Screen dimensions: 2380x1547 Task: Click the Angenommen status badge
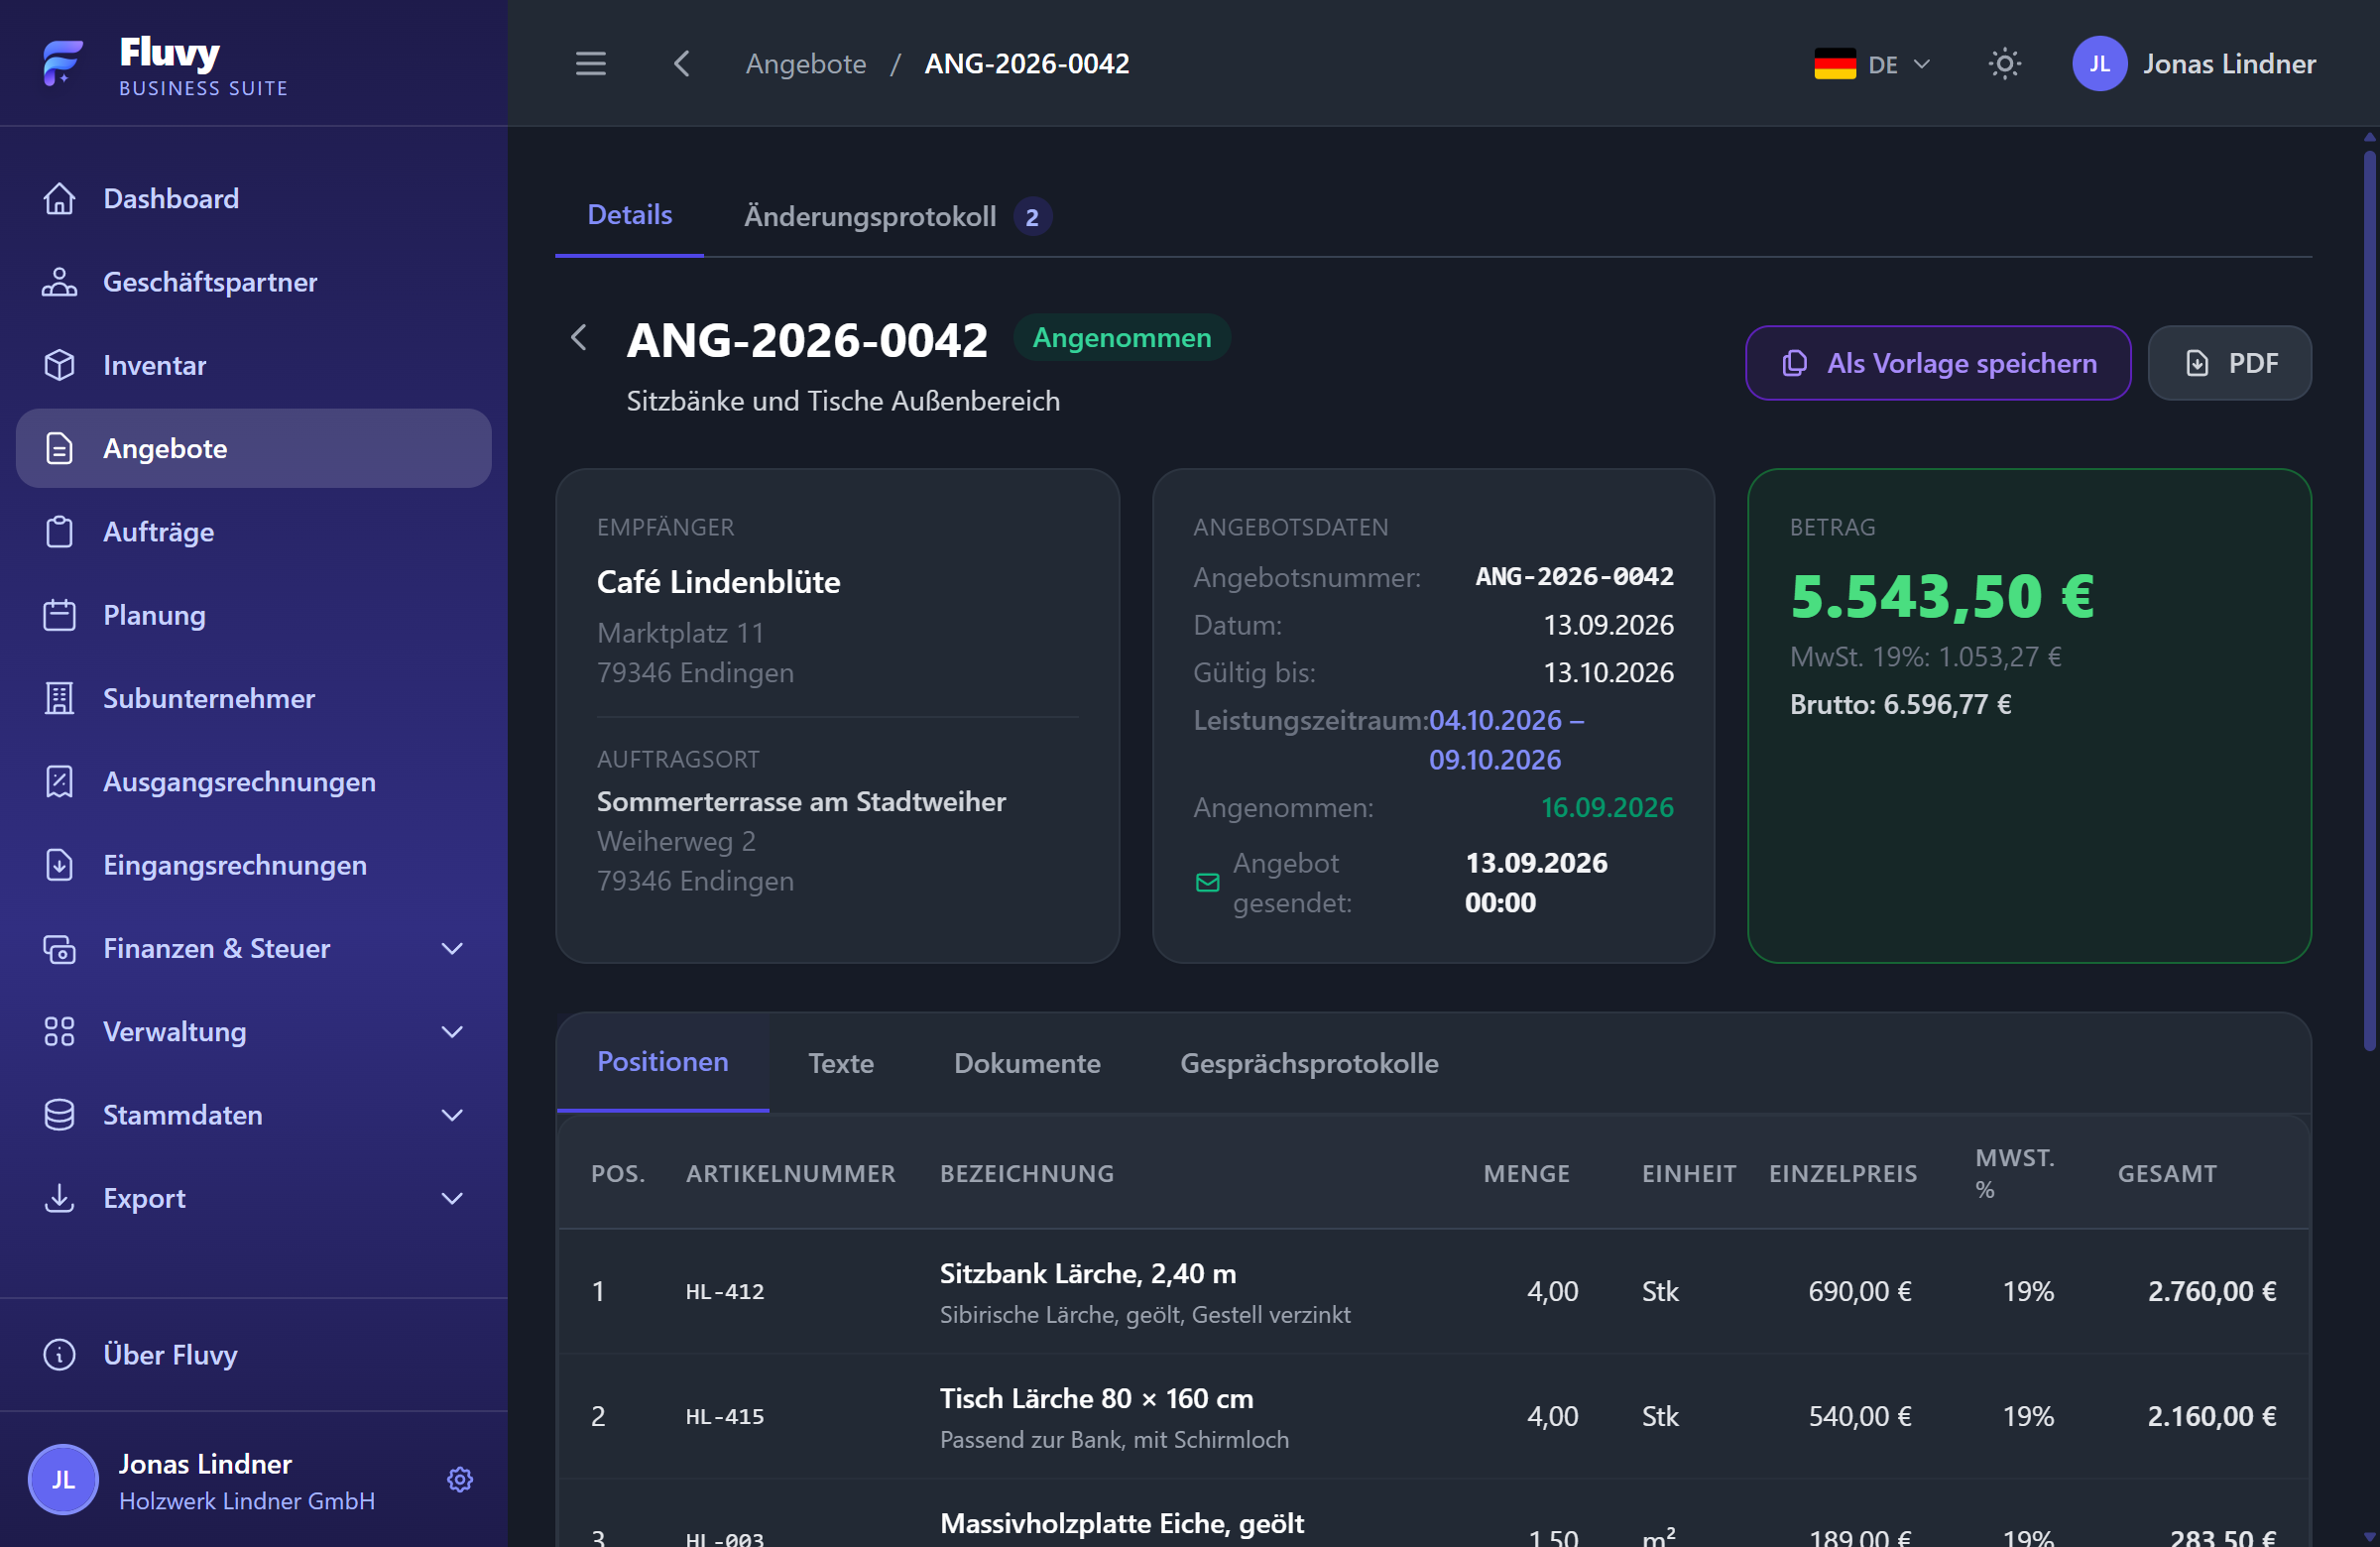1122,338
